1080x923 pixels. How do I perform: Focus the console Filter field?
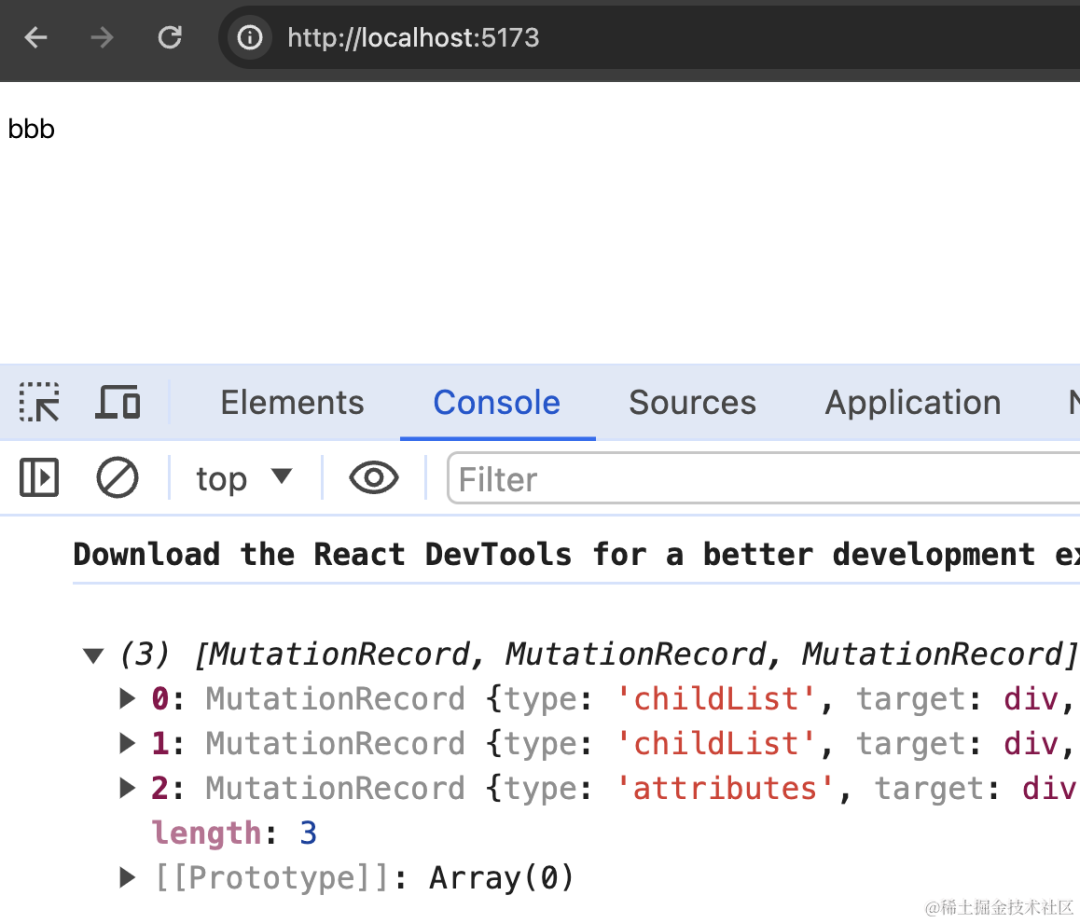pos(763,479)
